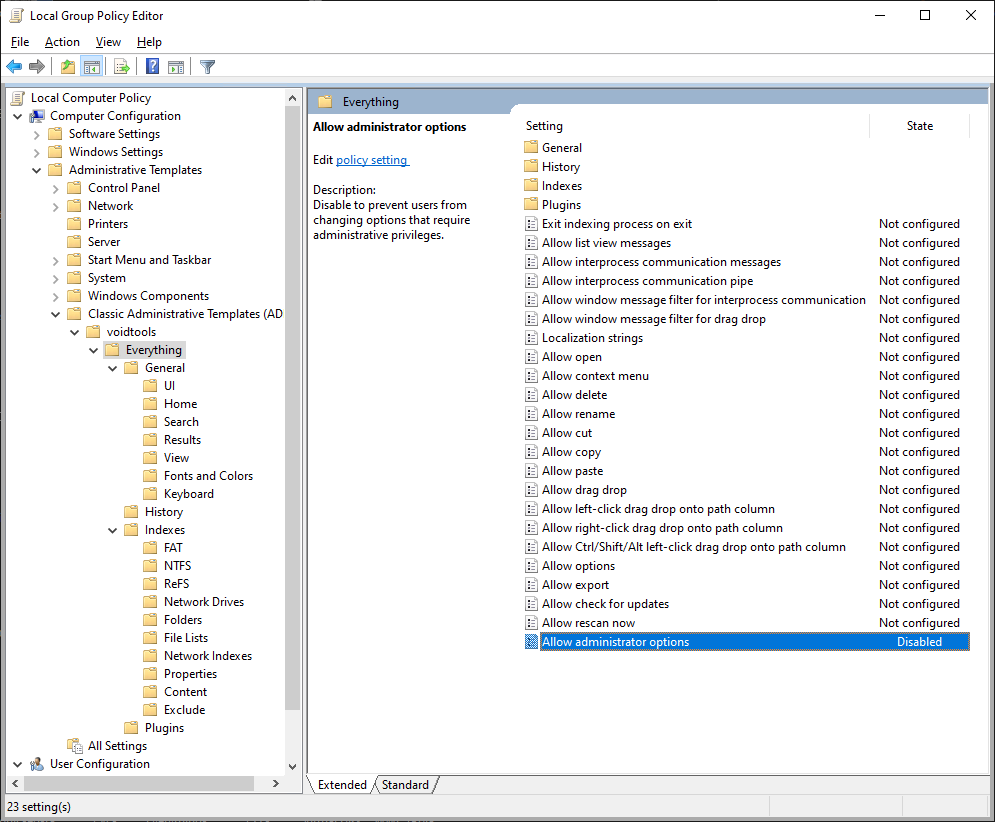Click the folder icon in the Everything header
995x822 pixels.
coord(326,102)
